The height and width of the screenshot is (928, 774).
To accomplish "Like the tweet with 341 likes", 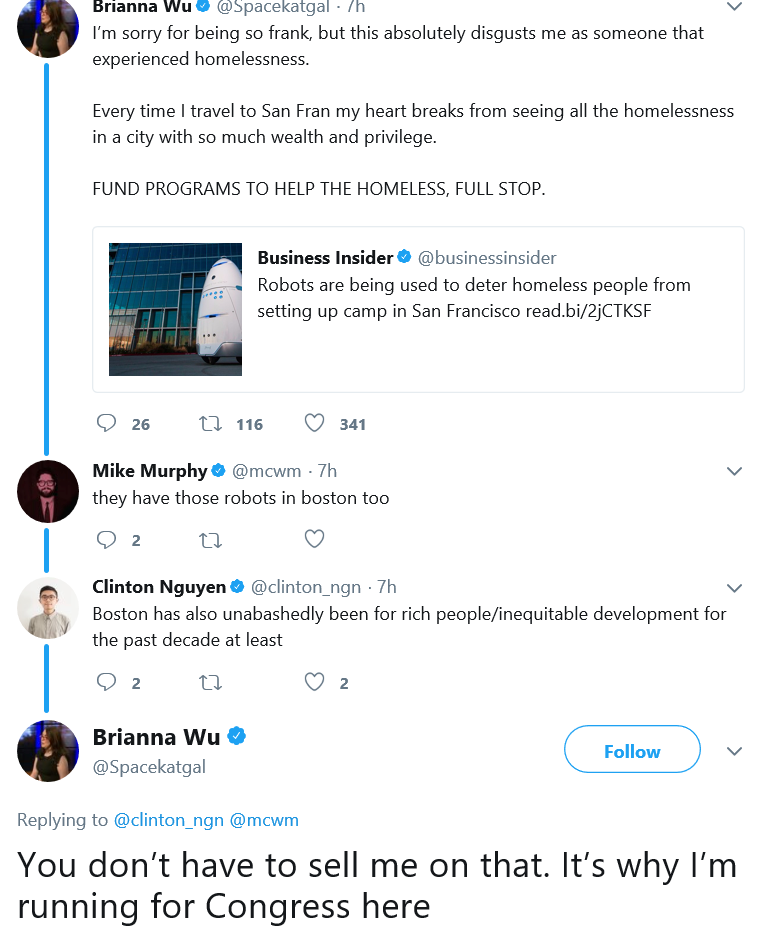I will coord(314,423).
